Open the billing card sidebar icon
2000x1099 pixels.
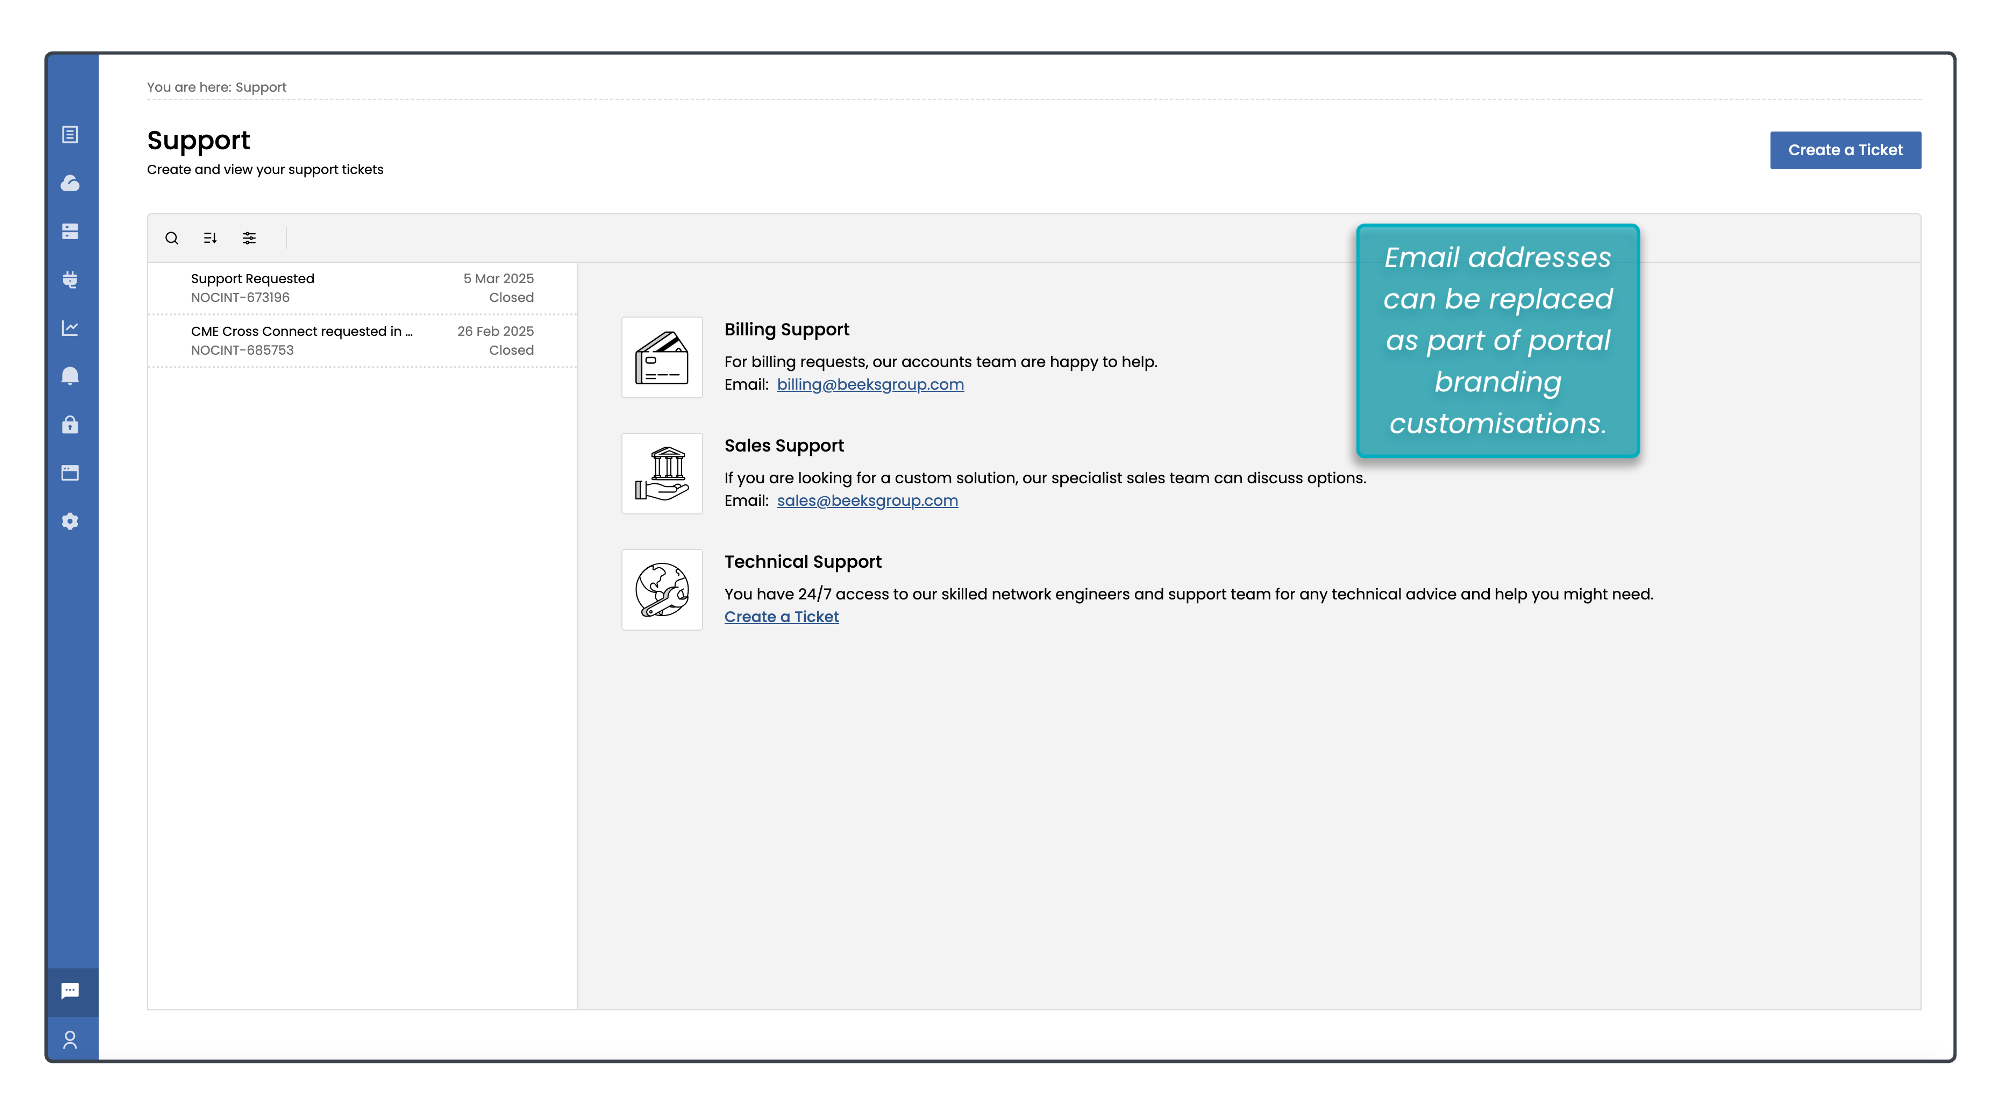(70, 473)
